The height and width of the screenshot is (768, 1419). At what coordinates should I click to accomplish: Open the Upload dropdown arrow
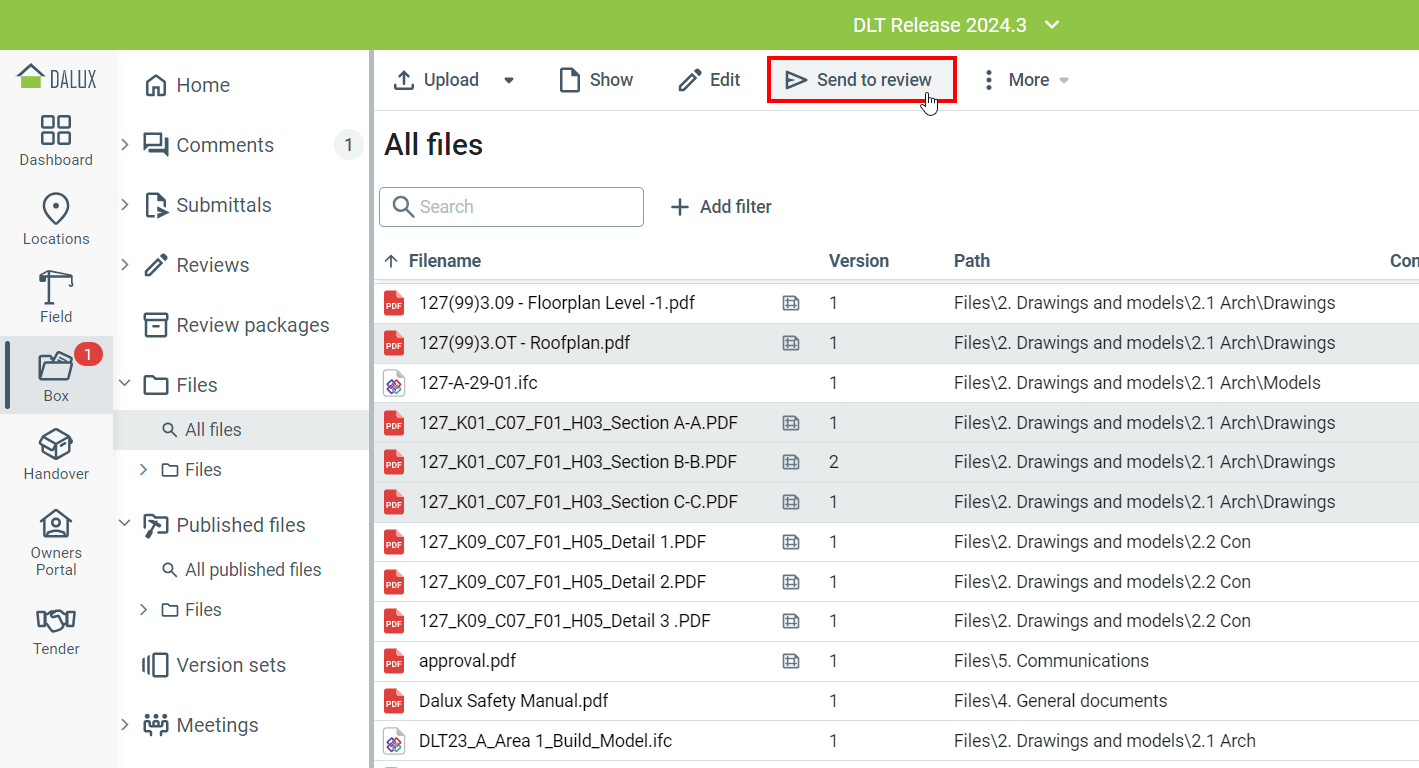[x=509, y=80]
